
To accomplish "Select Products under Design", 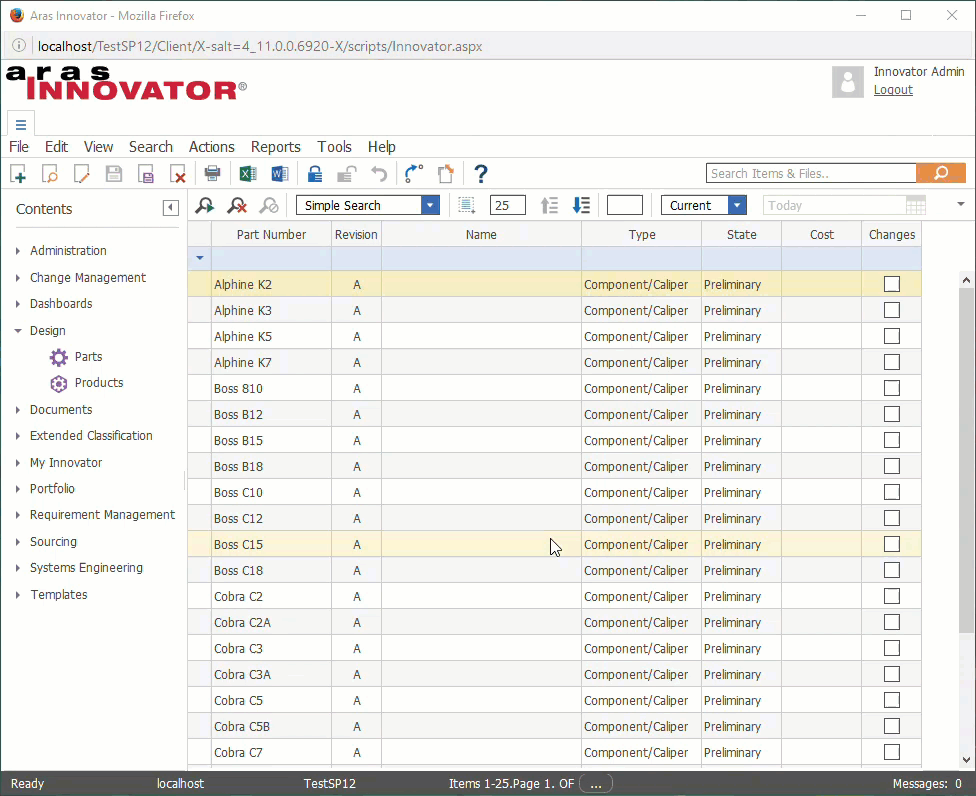I will [99, 383].
